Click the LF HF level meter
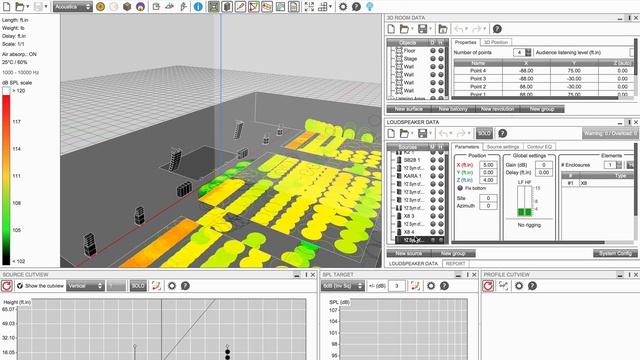 click(x=525, y=201)
